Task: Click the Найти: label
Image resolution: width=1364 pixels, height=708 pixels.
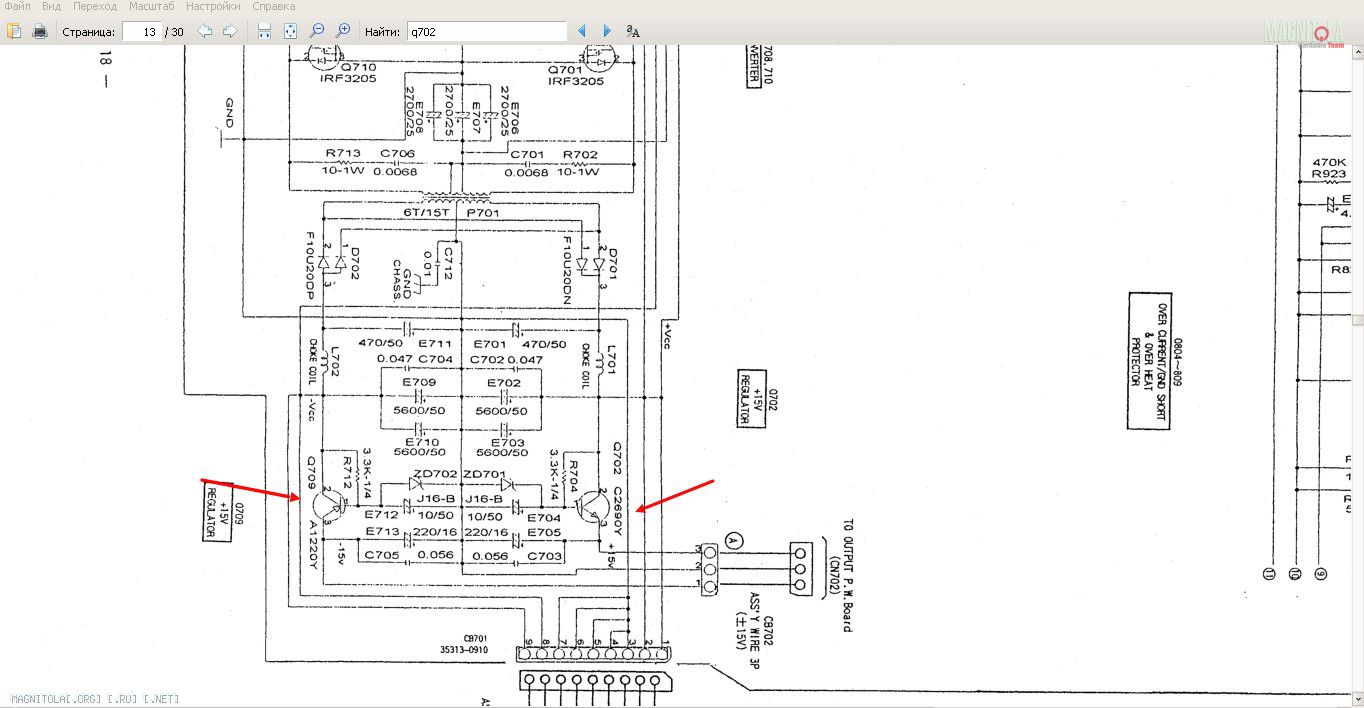Action: 382,32
